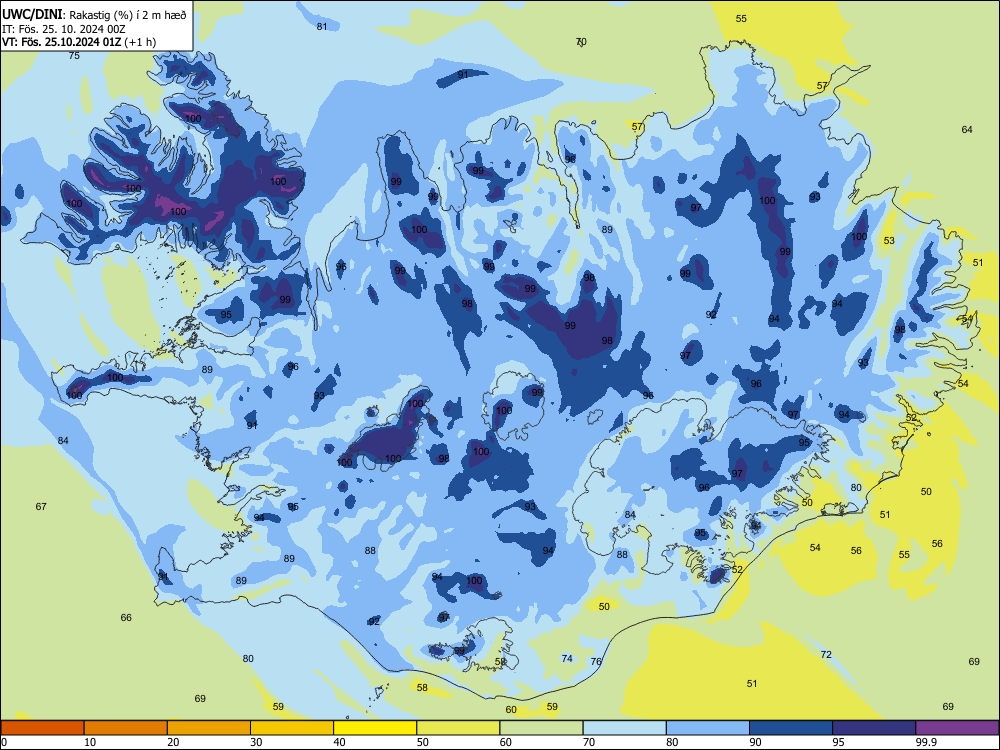
Task: Select the map value '75' below title box
Action: coord(74,55)
